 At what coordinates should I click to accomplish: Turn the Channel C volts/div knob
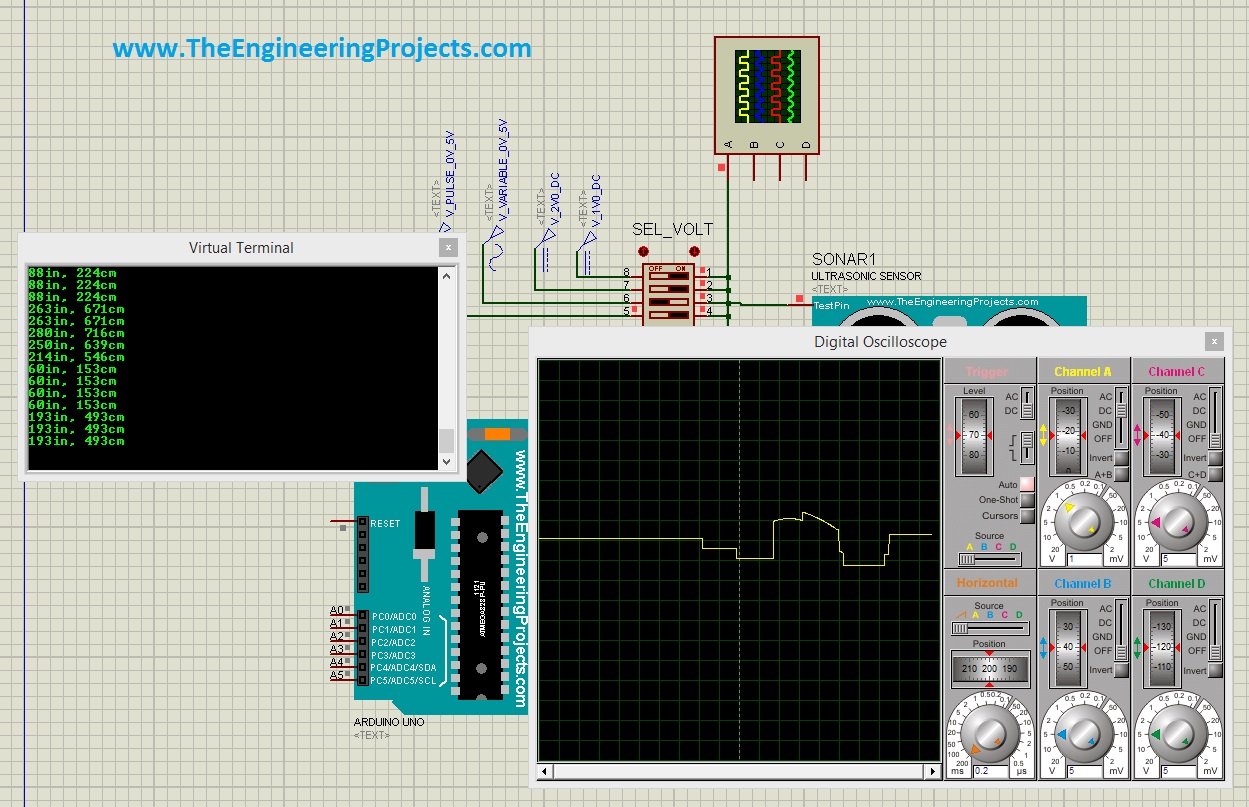tap(1180, 521)
